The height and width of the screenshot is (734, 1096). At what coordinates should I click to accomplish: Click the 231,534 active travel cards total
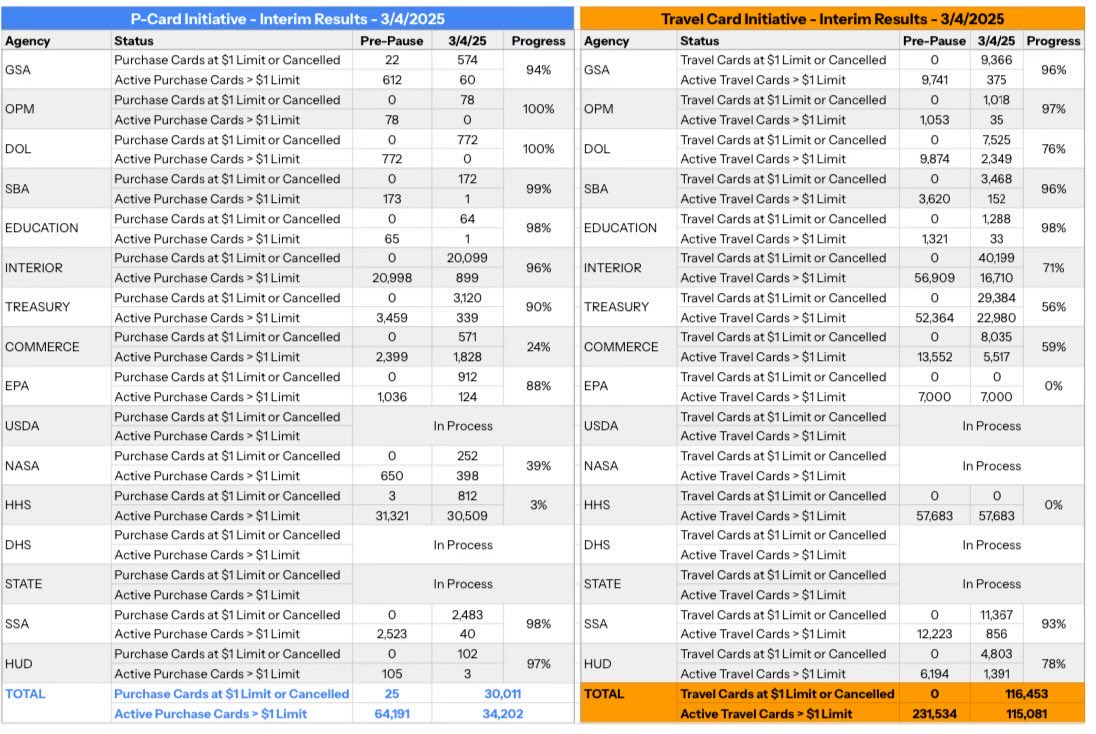(934, 714)
